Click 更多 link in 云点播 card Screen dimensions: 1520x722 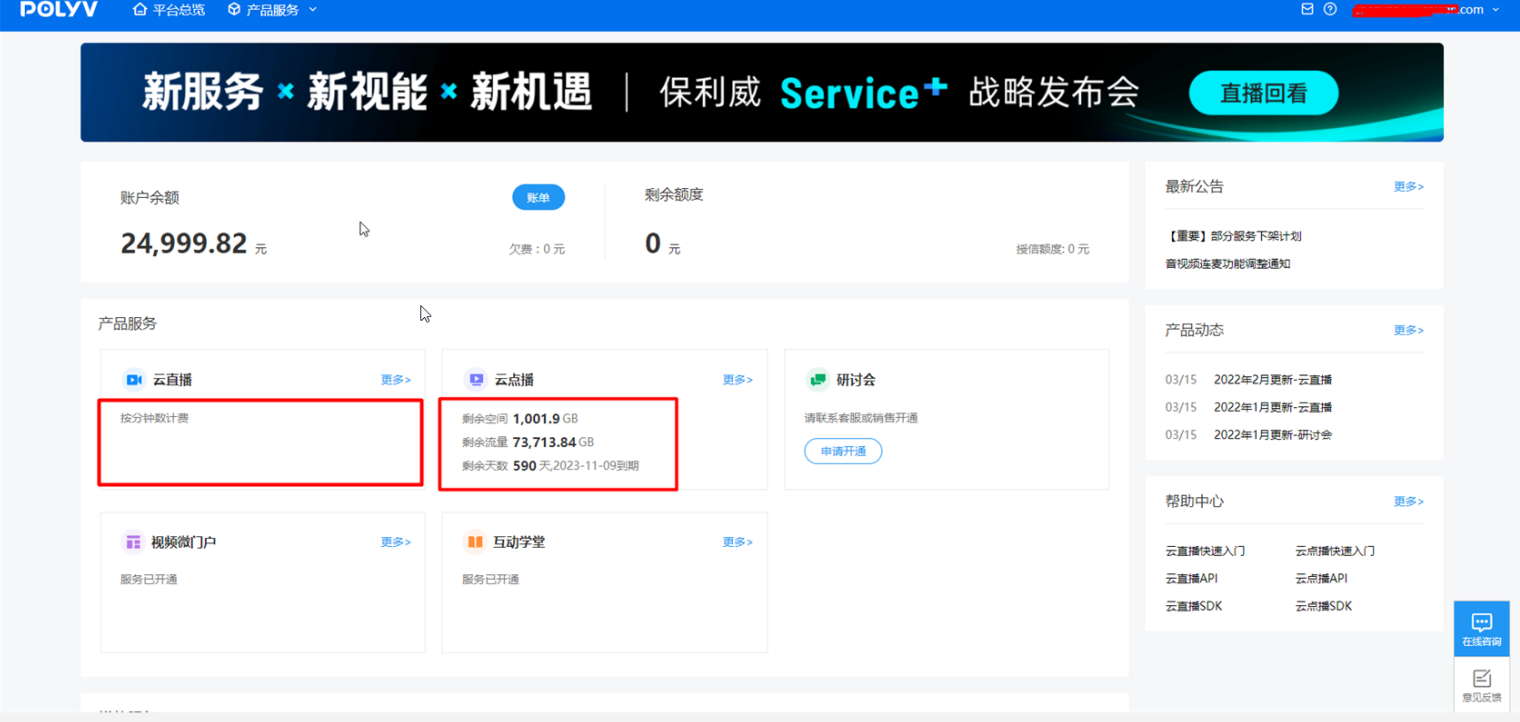(737, 380)
